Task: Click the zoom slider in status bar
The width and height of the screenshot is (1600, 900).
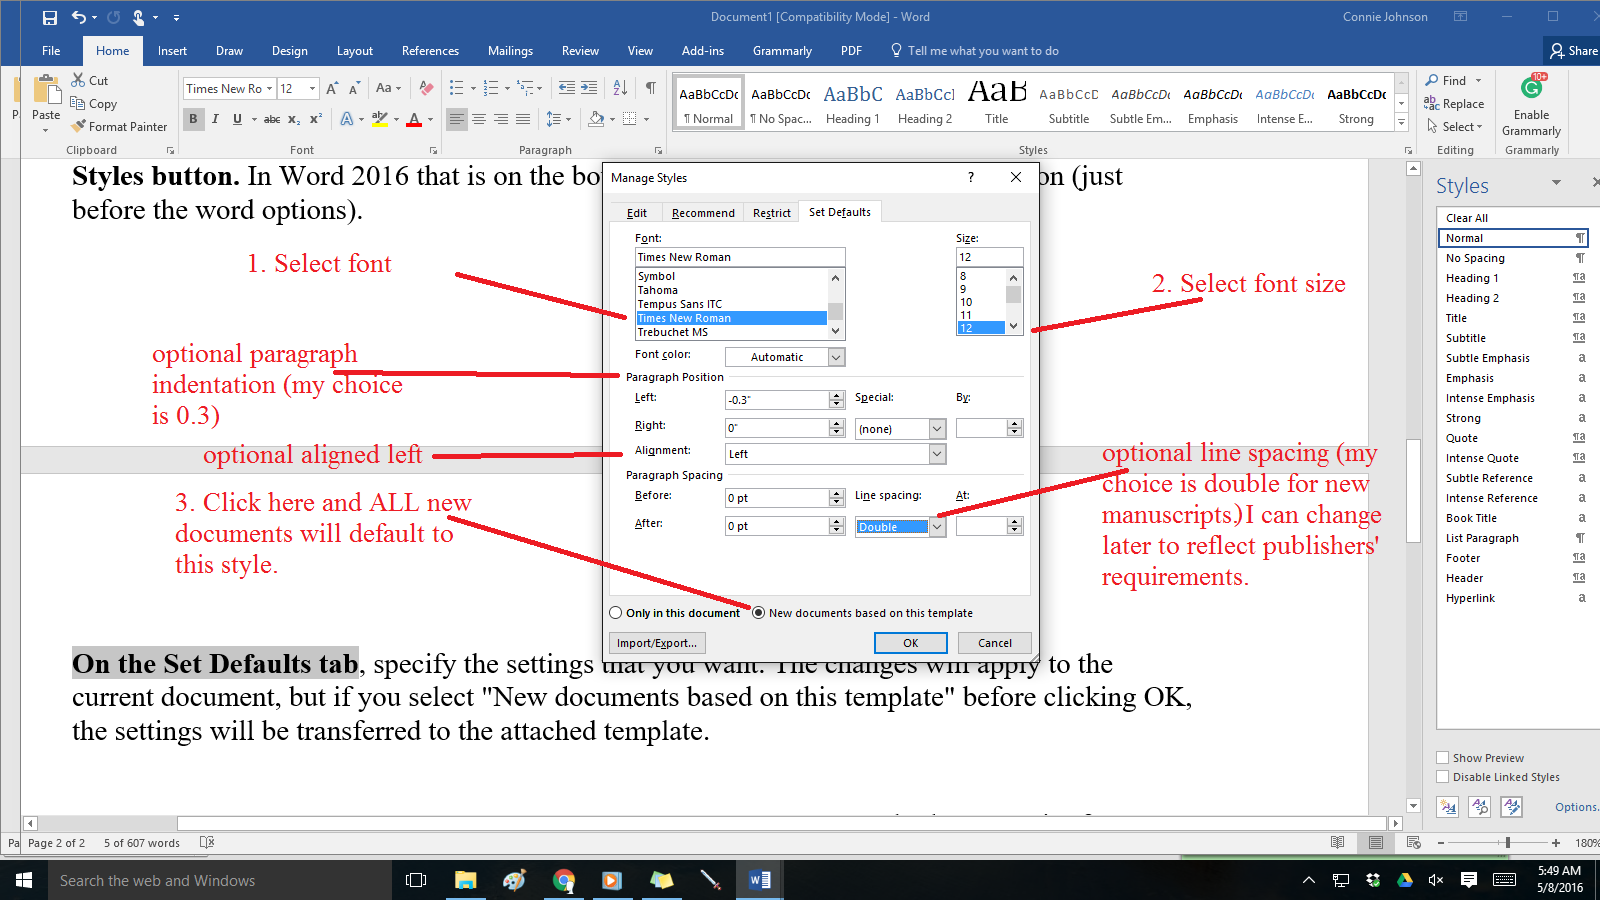Action: pyautogui.click(x=1507, y=843)
